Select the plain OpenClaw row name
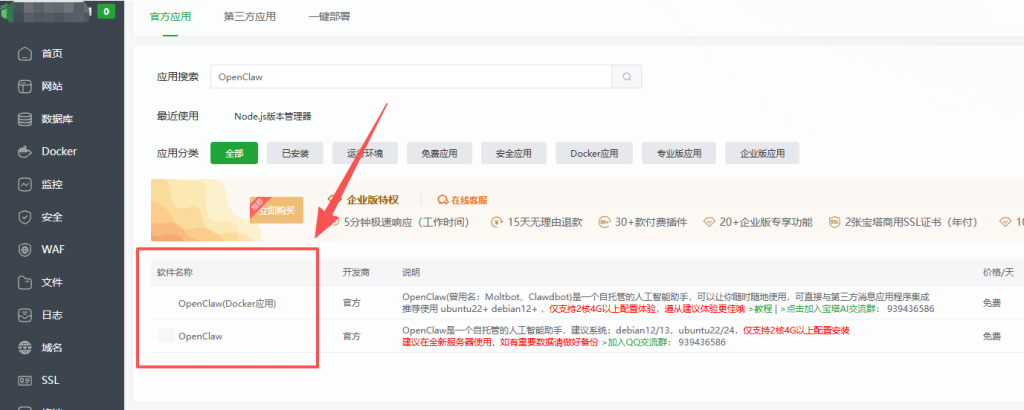This screenshot has height=410, width=1024. pos(200,336)
